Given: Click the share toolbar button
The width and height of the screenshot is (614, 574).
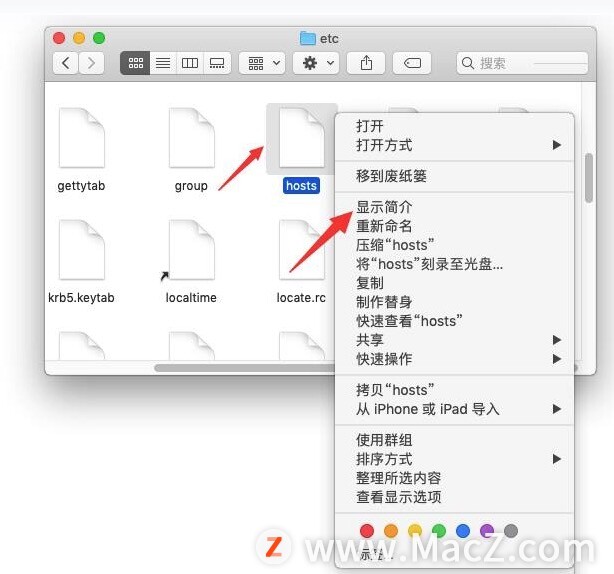Looking at the screenshot, I should [x=366, y=63].
